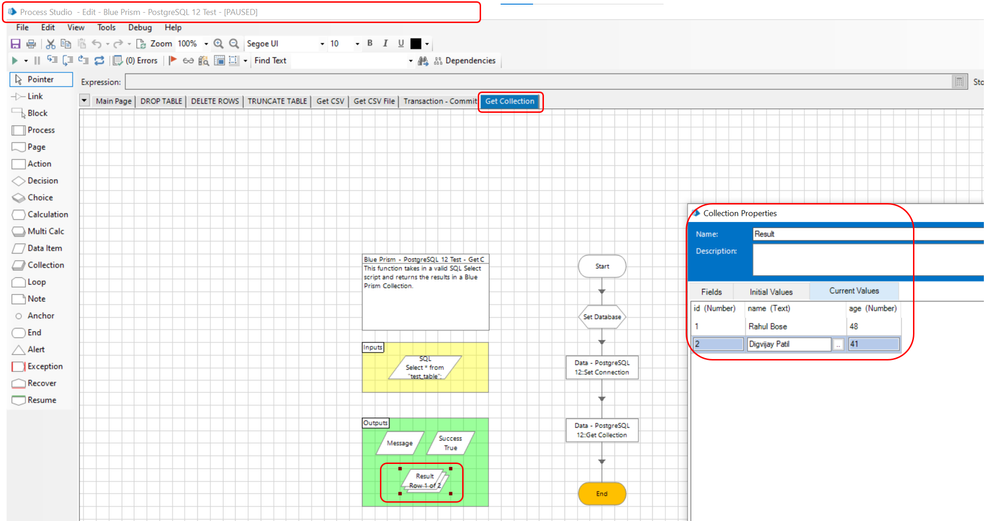Click the Zoom In magnifier icon

(219, 44)
